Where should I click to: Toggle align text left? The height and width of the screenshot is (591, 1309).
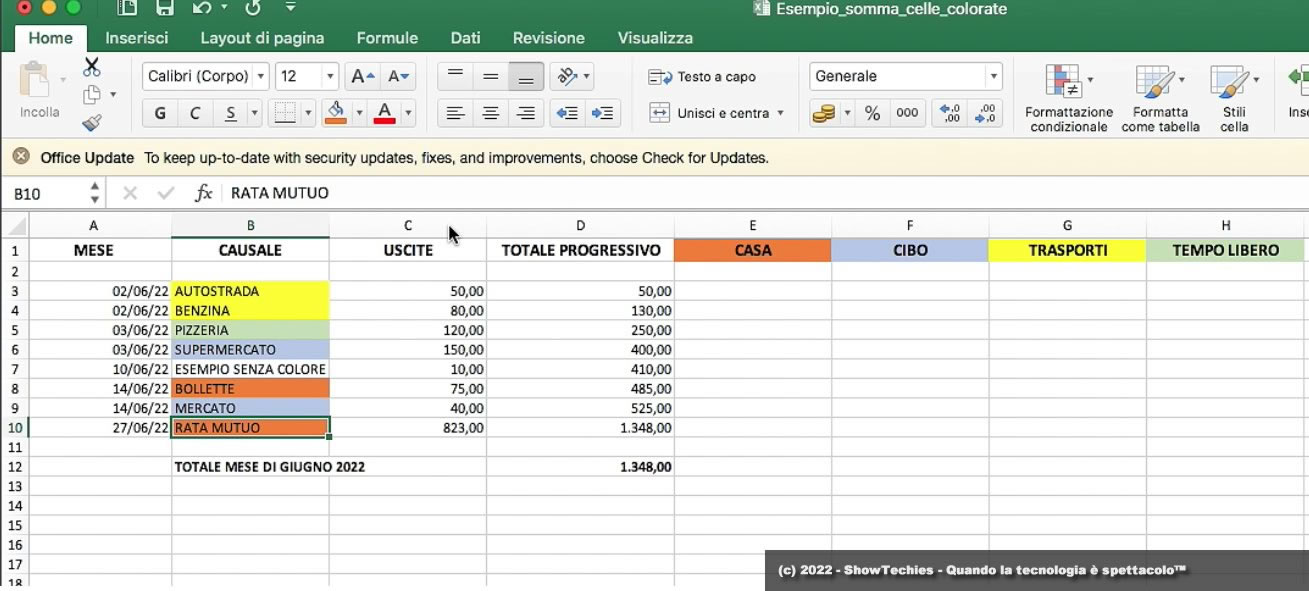coord(455,113)
